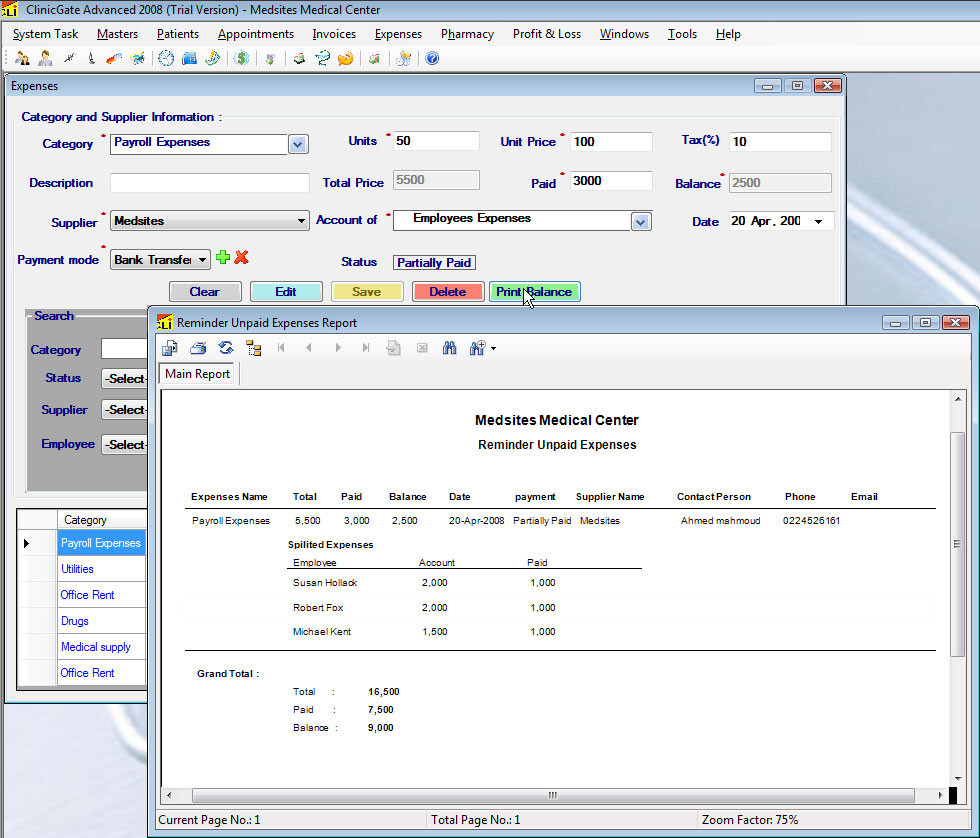
Task: Click the Clear button
Action: [x=205, y=292]
